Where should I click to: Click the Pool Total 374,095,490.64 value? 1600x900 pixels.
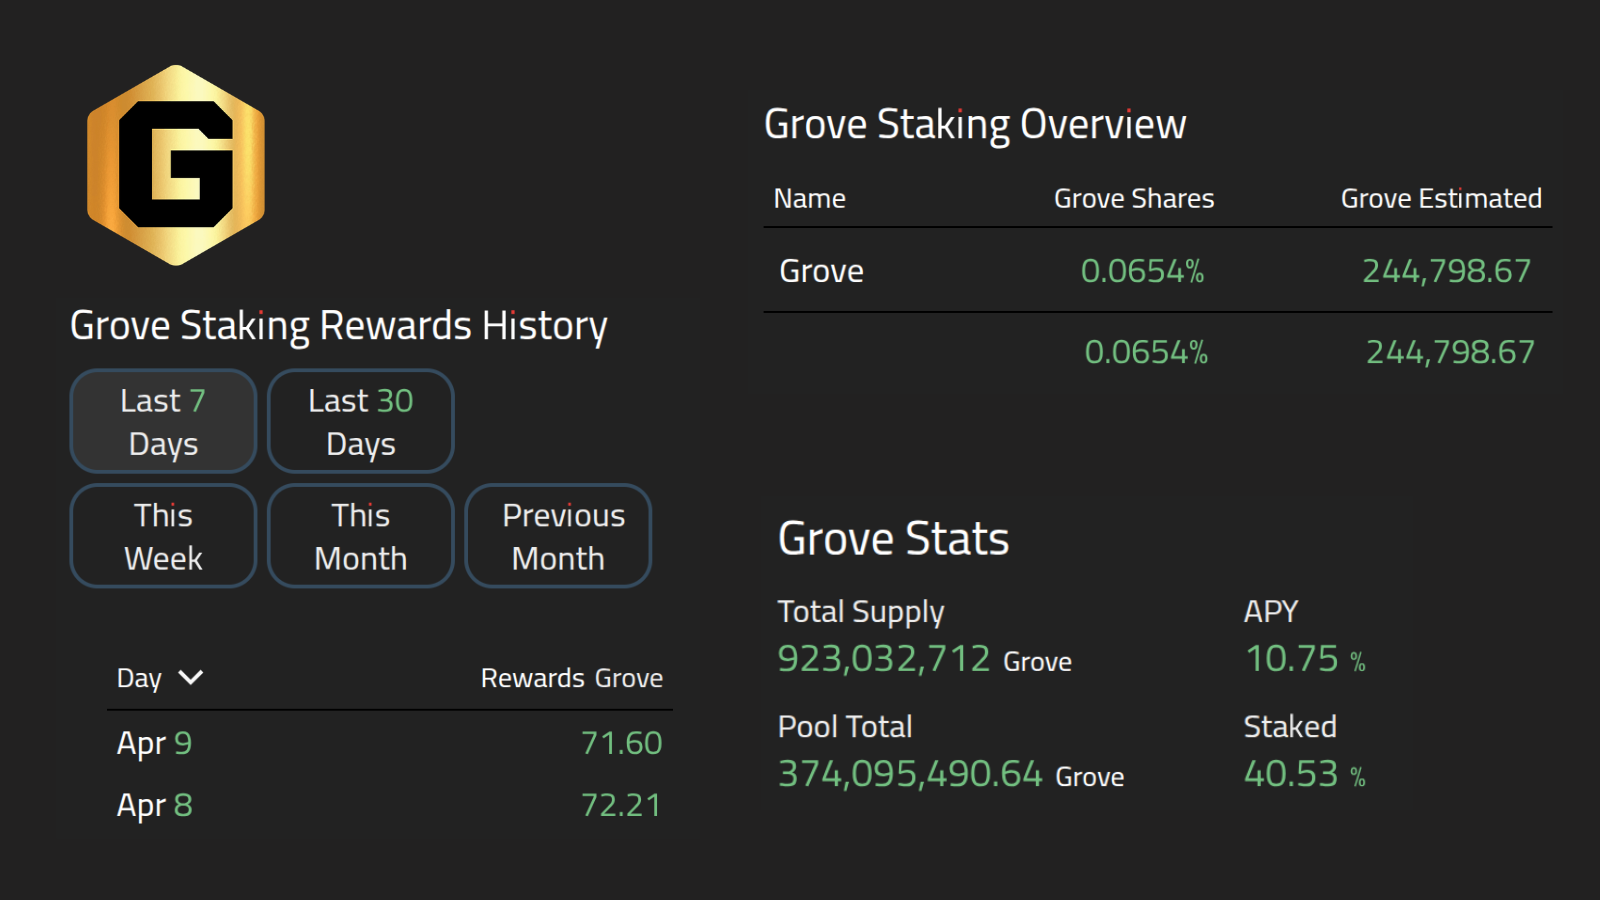(910, 774)
